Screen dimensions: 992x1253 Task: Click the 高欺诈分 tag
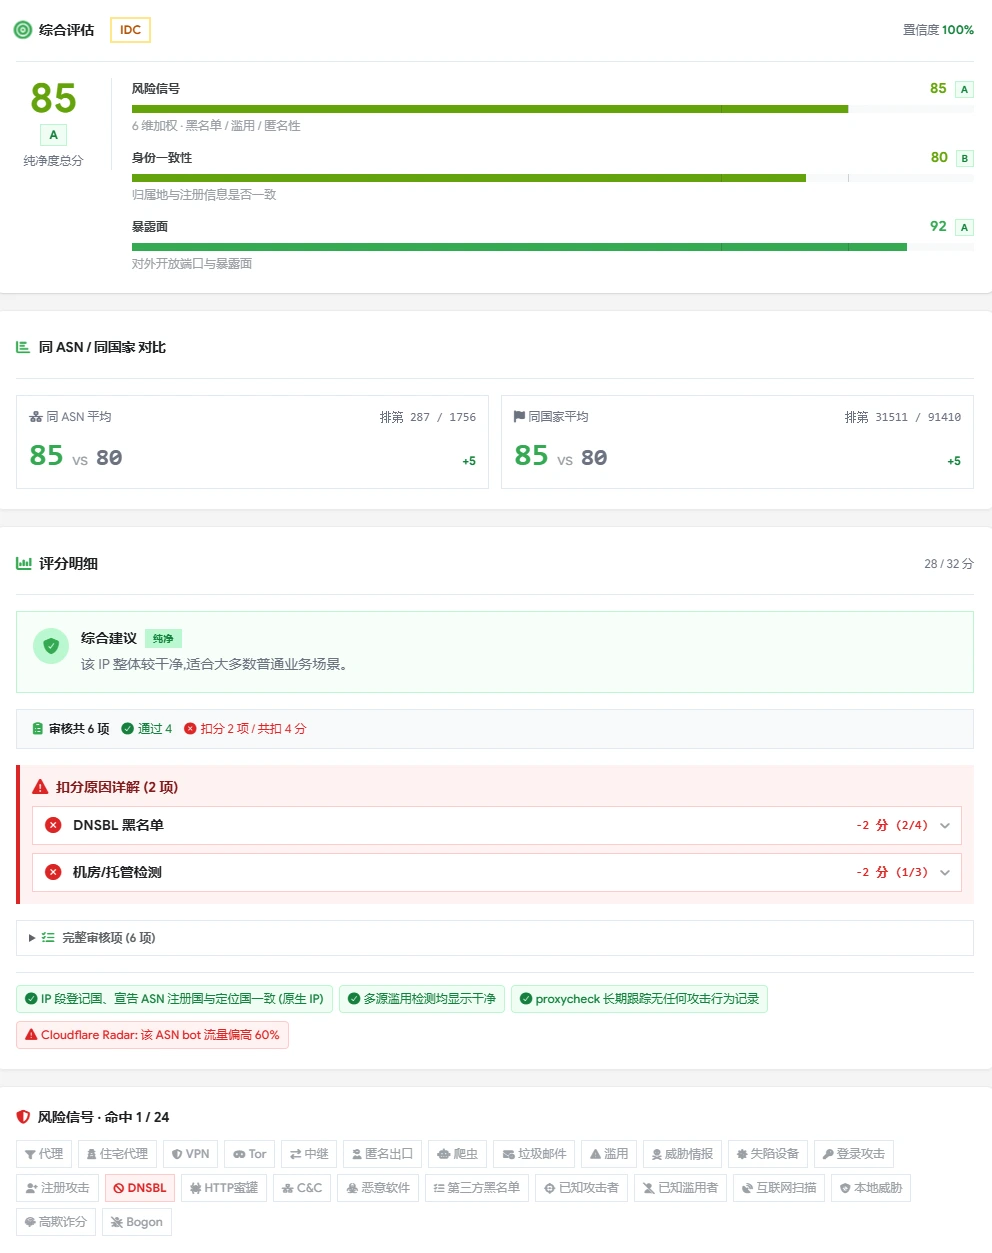point(56,1222)
